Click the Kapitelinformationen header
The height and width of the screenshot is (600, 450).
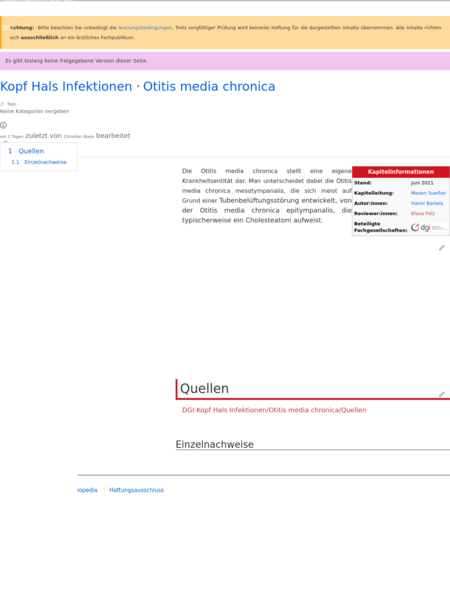pyautogui.click(x=401, y=172)
